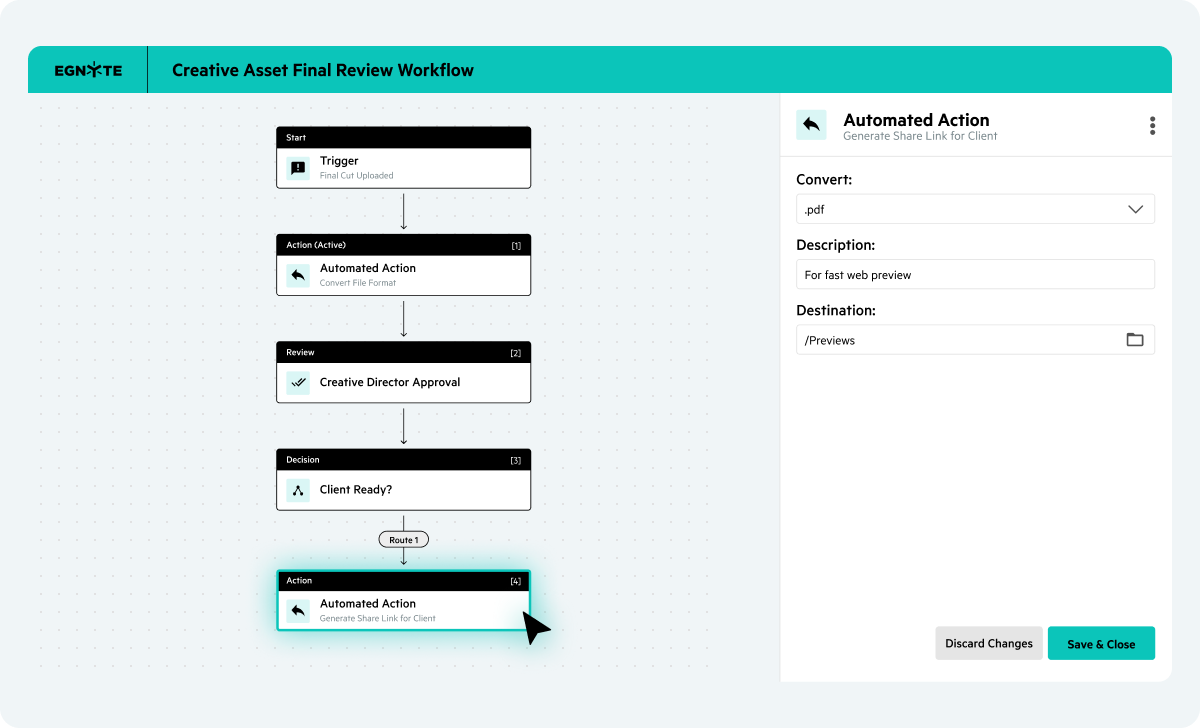Select the Route 1 connector label

(x=404, y=540)
